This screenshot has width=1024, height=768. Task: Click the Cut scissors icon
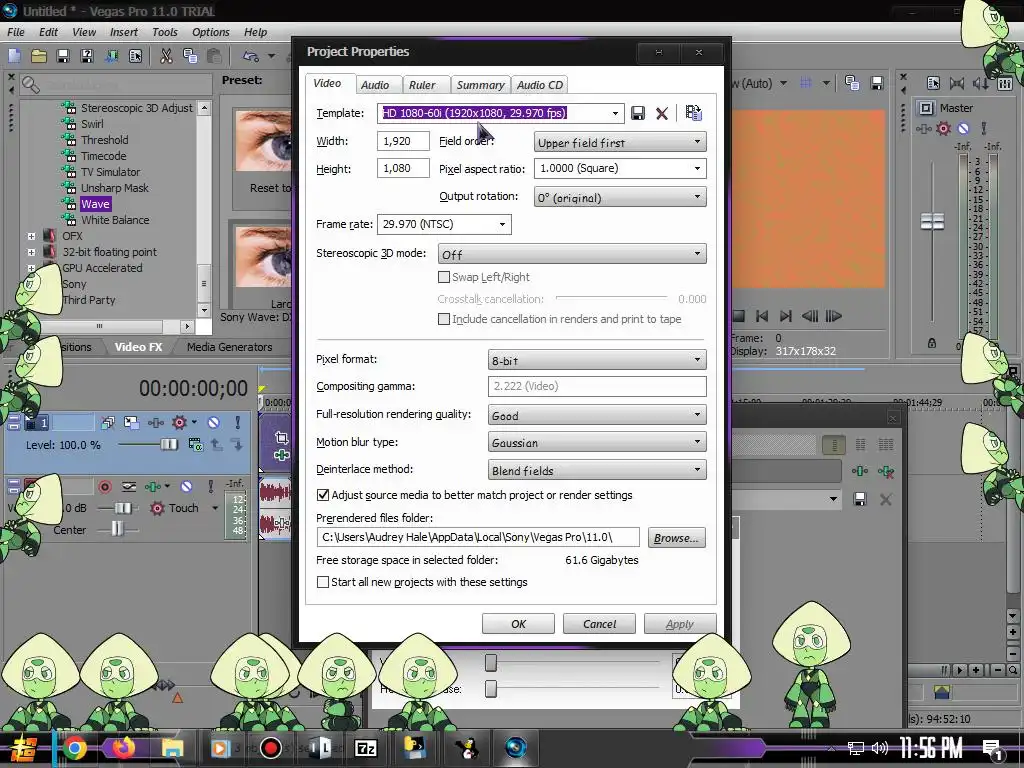[x=167, y=56]
